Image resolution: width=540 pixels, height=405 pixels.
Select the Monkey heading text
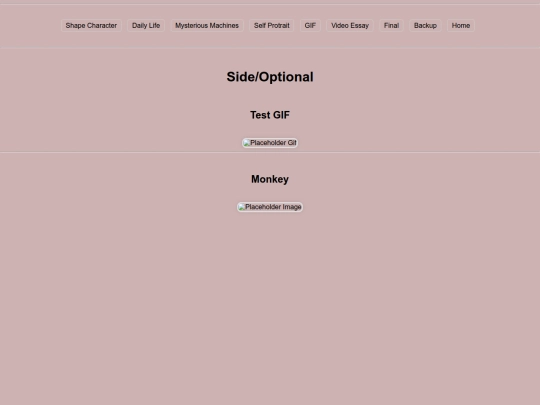[270, 179]
